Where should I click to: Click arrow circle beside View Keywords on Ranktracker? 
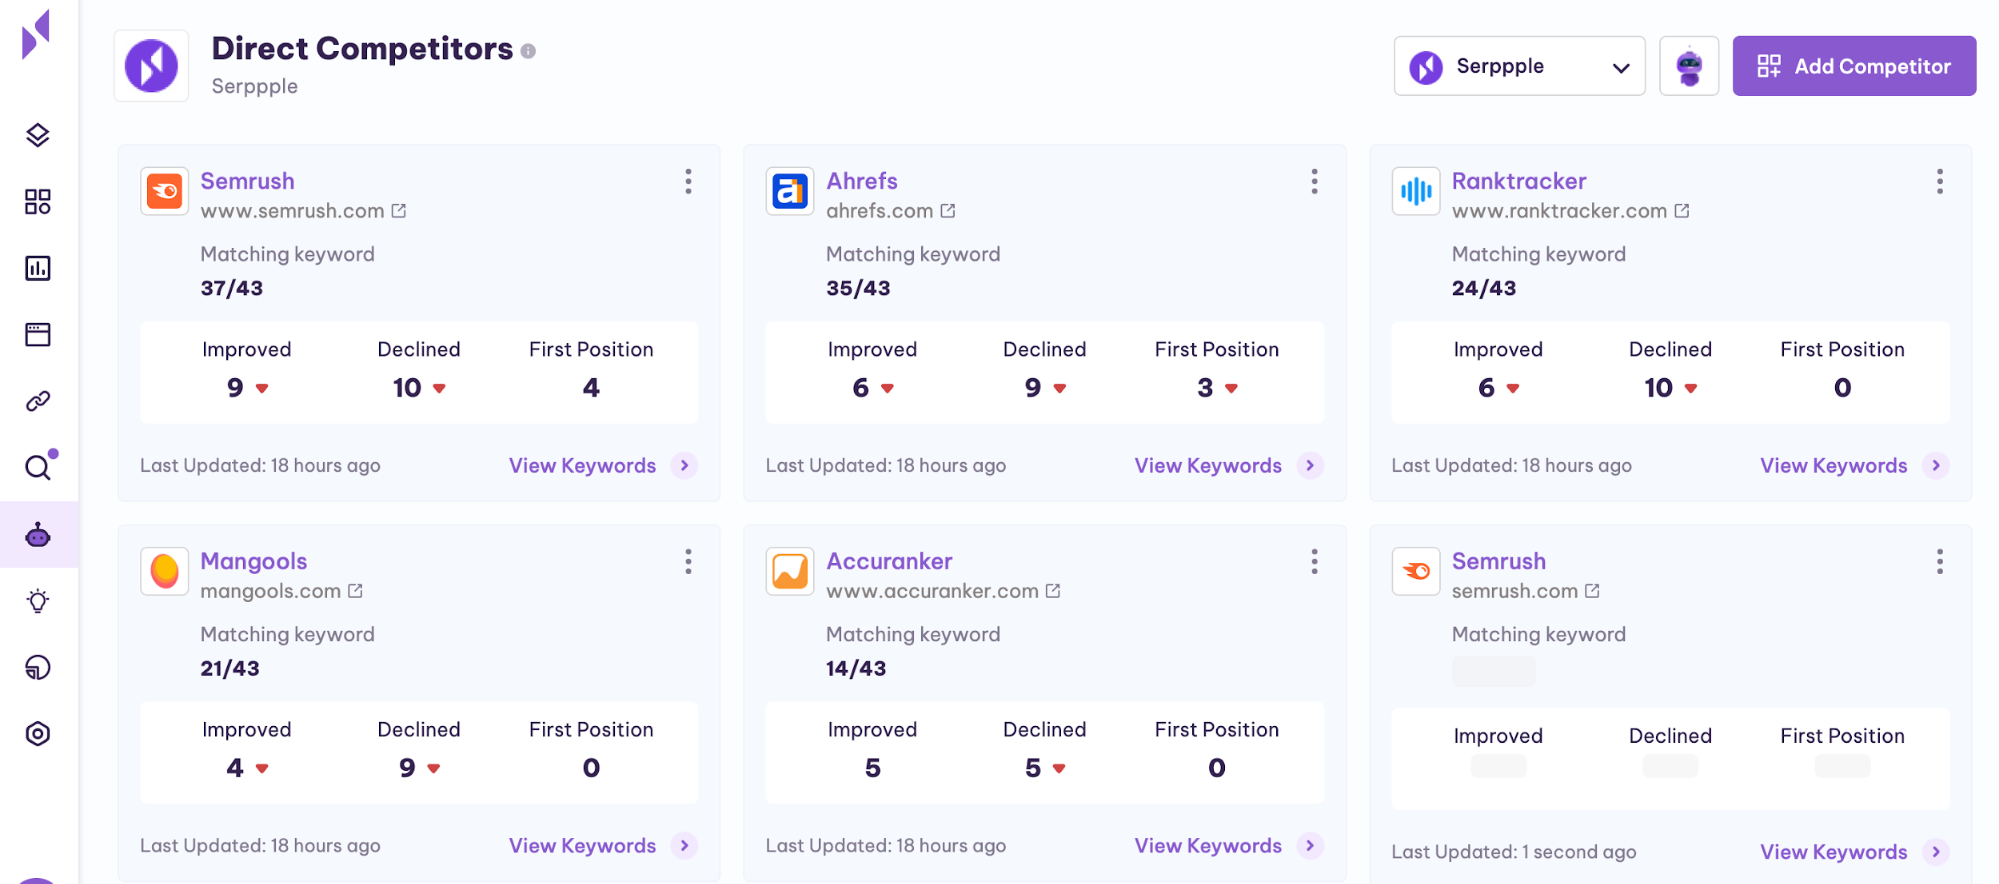coord(1936,465)
